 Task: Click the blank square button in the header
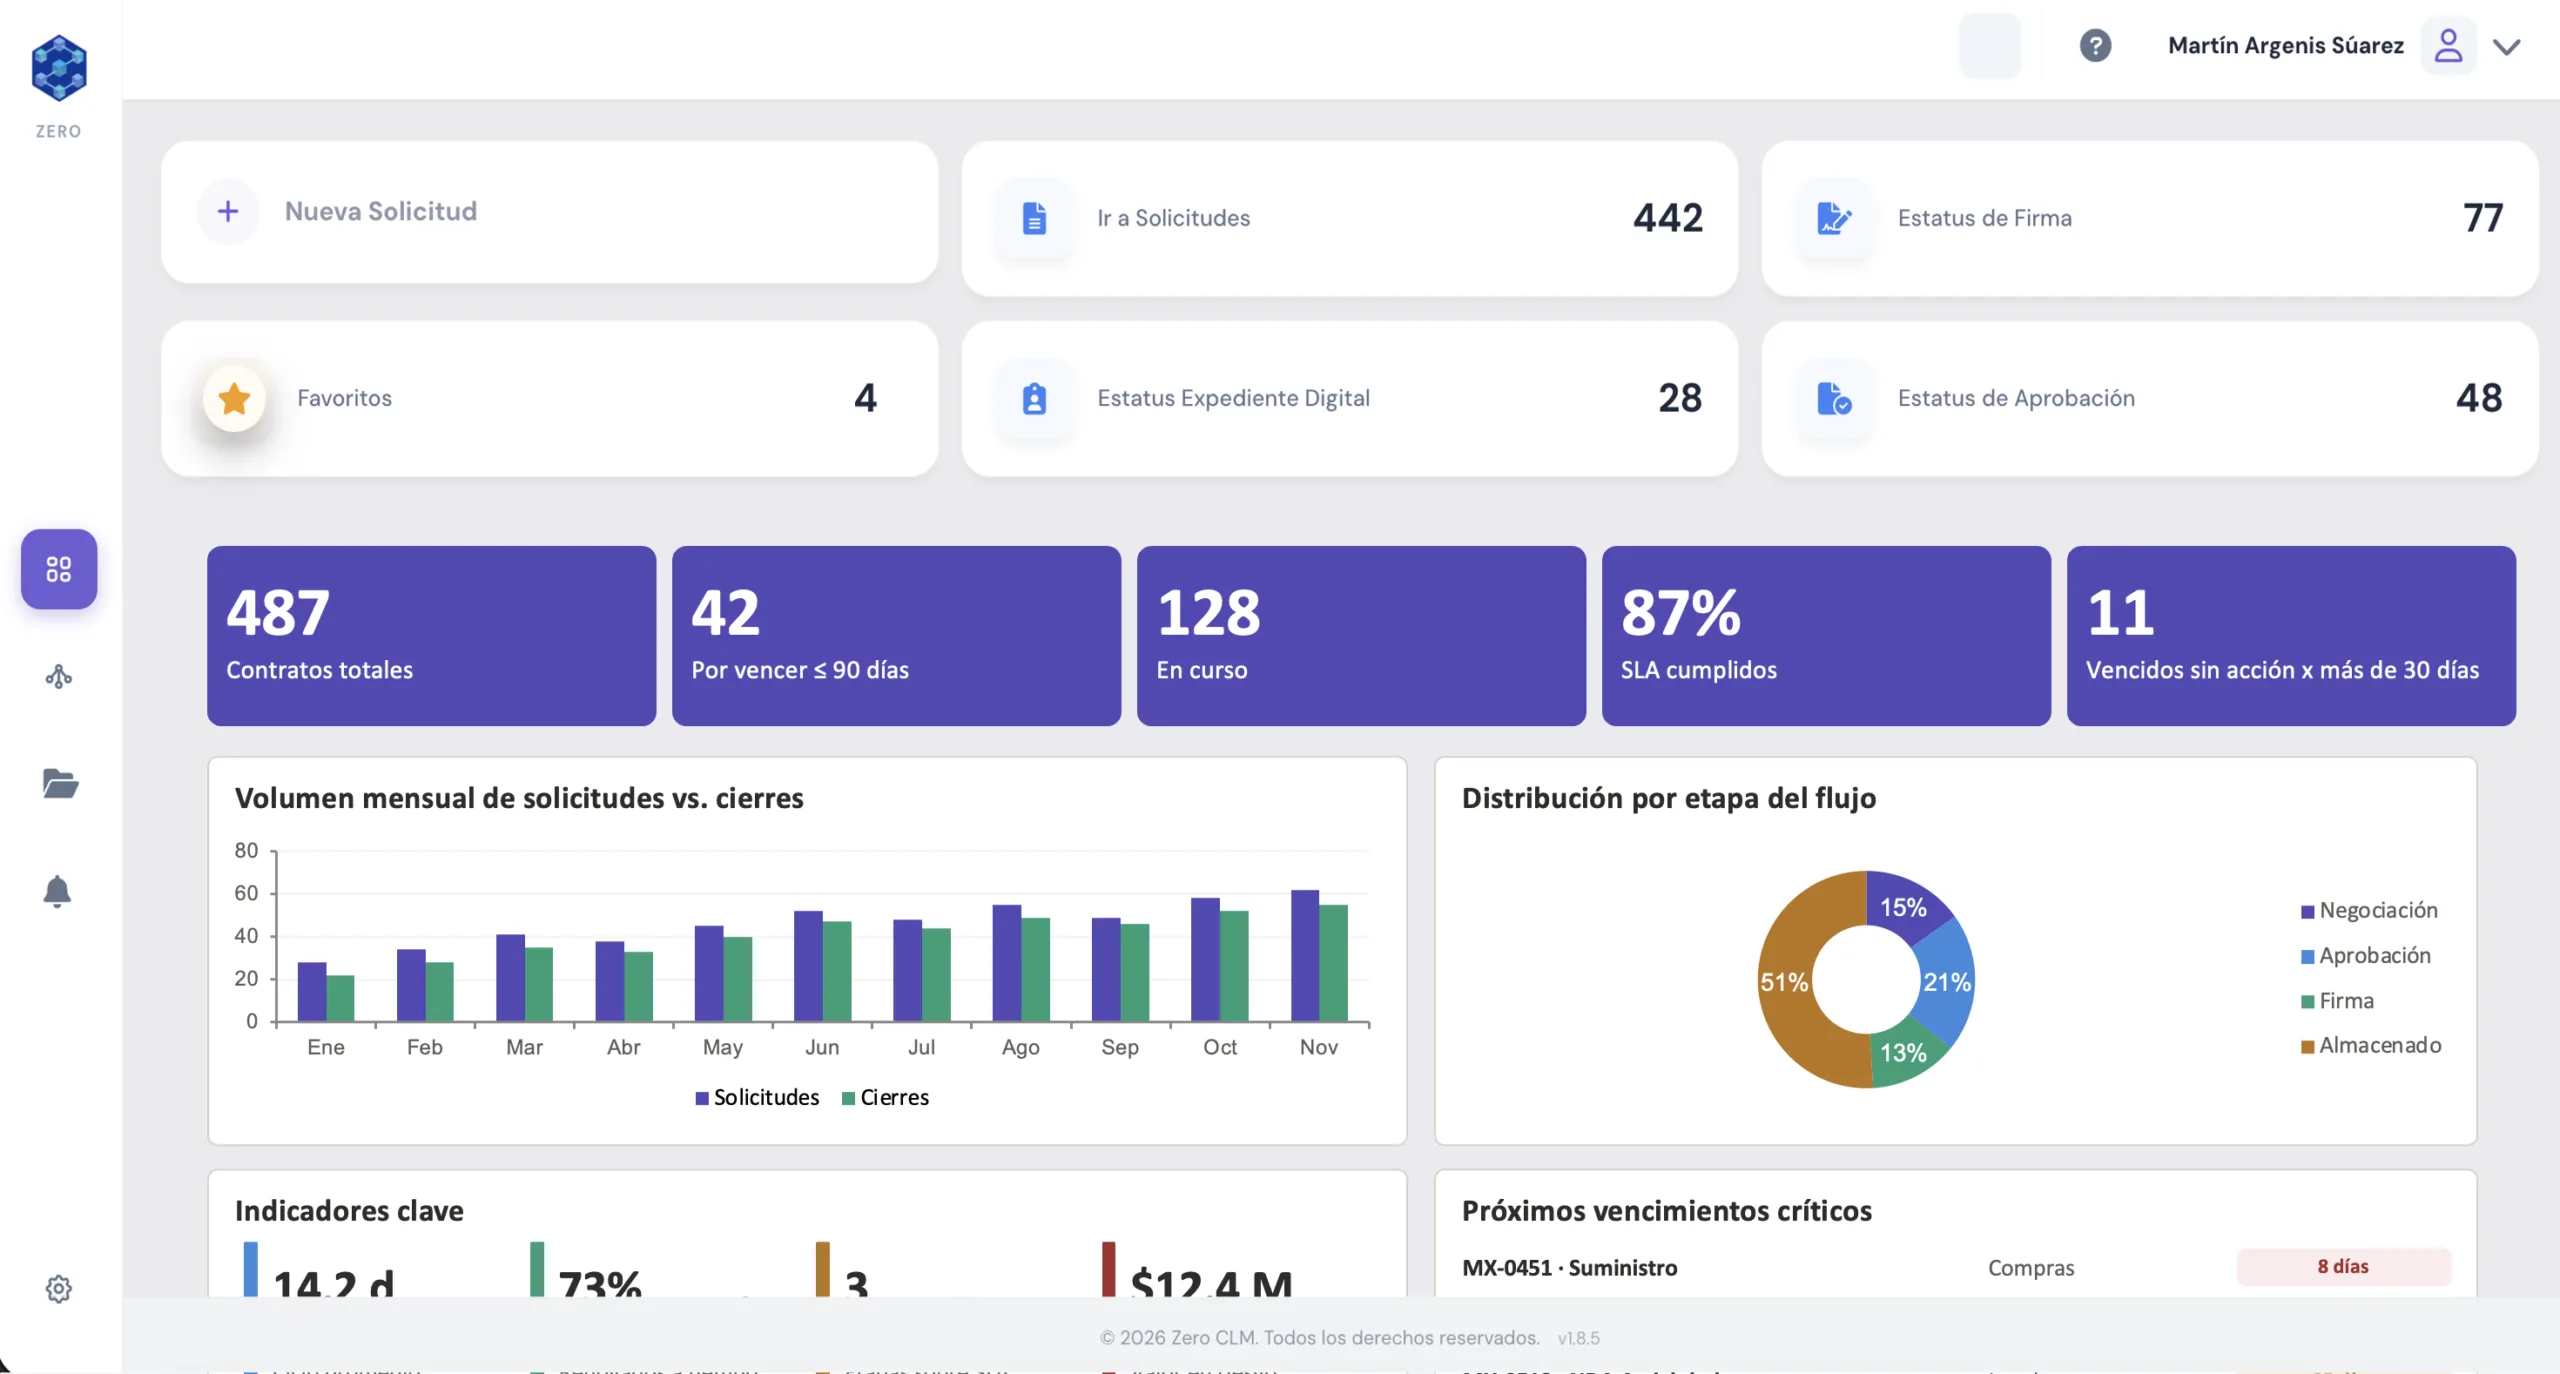tap(1989, 46)
